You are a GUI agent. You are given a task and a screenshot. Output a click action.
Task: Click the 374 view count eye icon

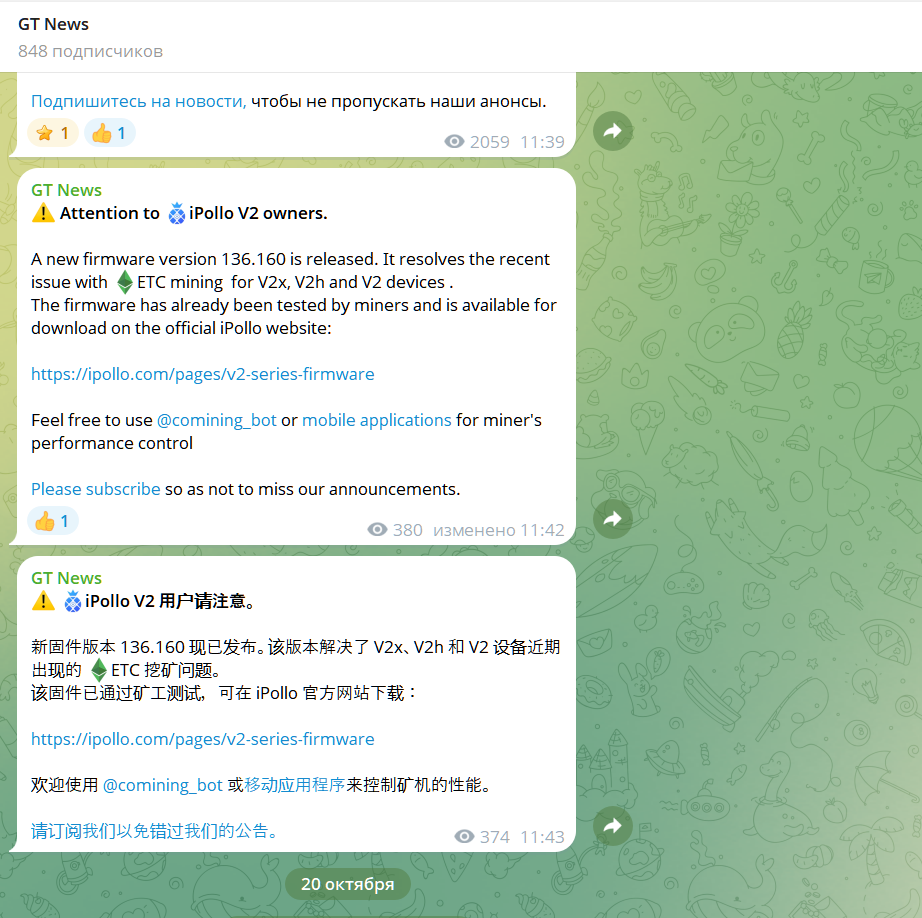tap(465, 836)
